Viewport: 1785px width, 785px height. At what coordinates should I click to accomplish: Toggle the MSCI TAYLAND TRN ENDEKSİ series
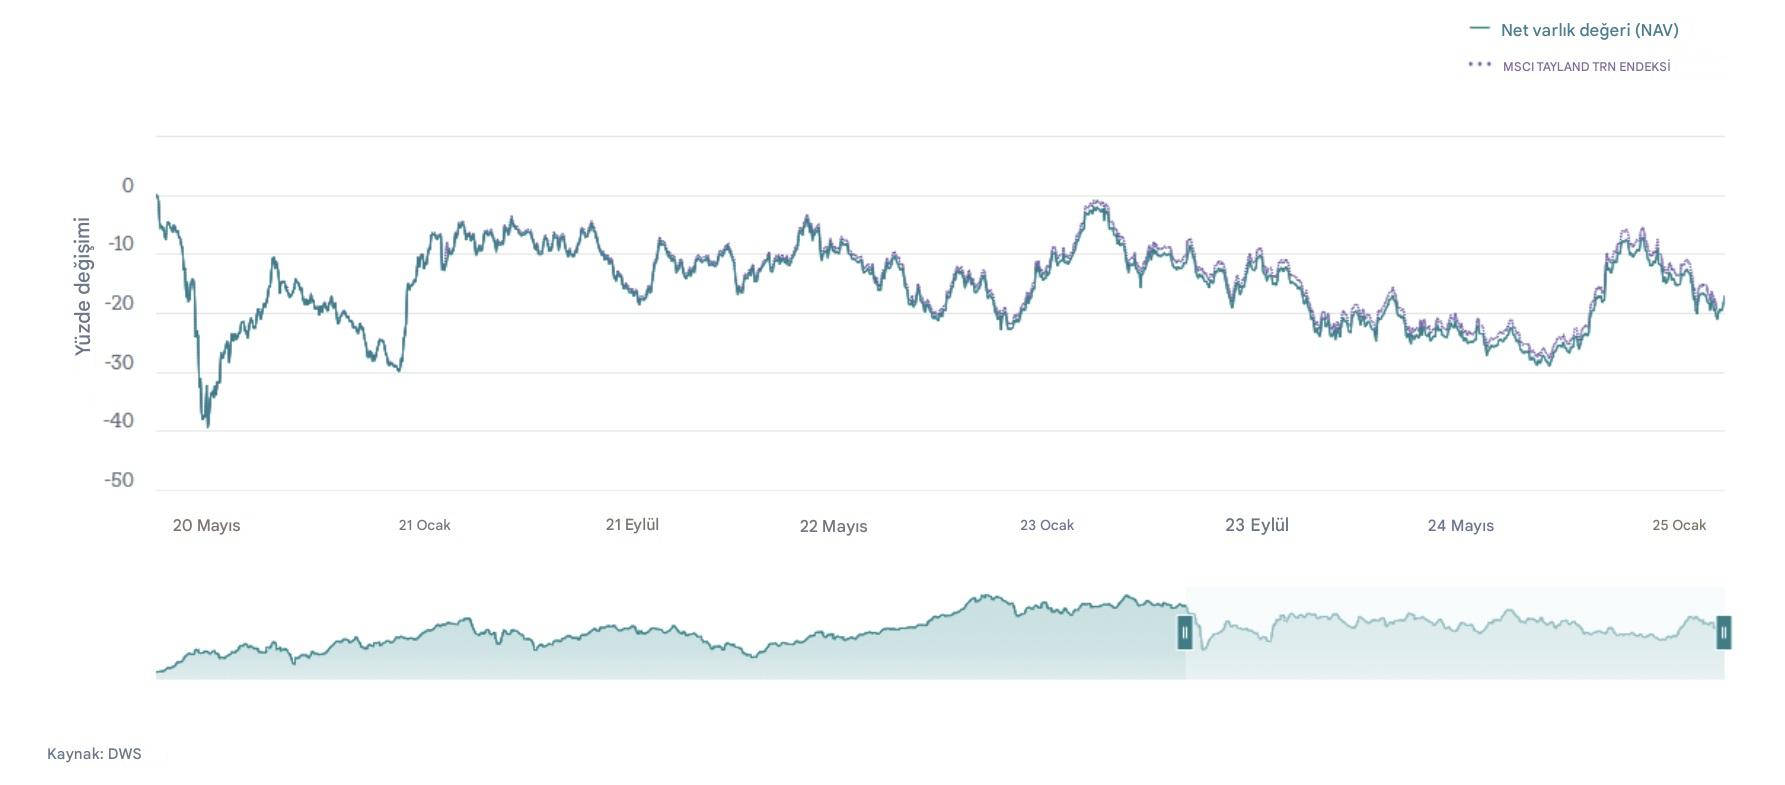[x=1586, y=67]
